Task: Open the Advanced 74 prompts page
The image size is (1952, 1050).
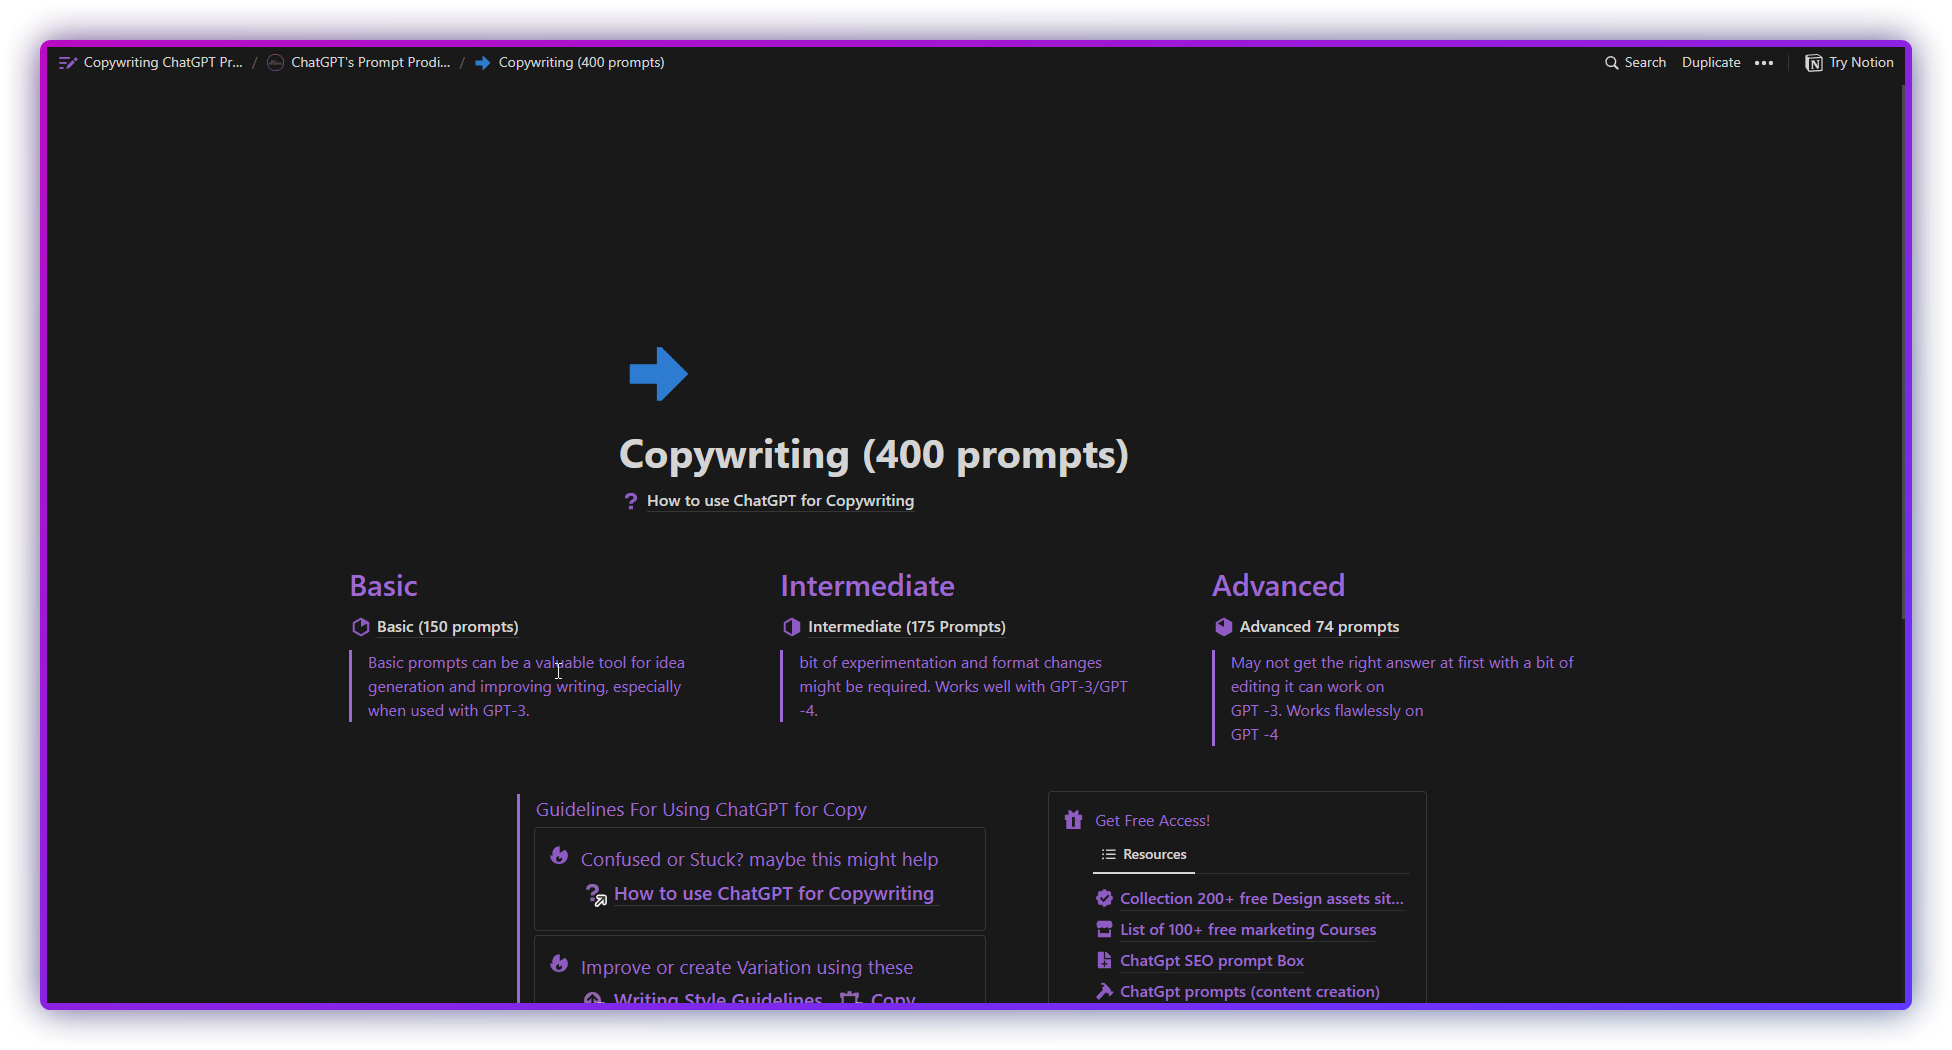Action: coord(1319,627)
